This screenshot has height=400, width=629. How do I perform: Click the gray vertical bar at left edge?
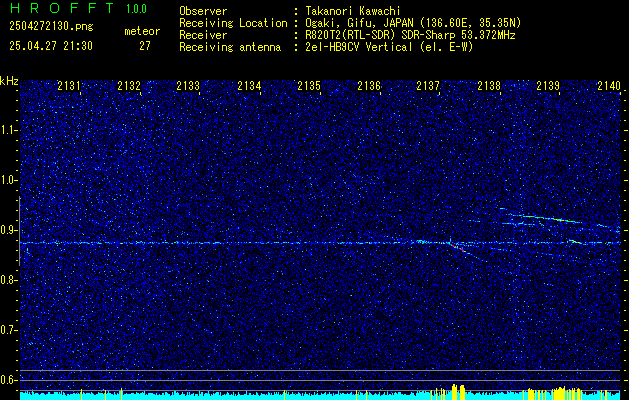tap(19, 231)
